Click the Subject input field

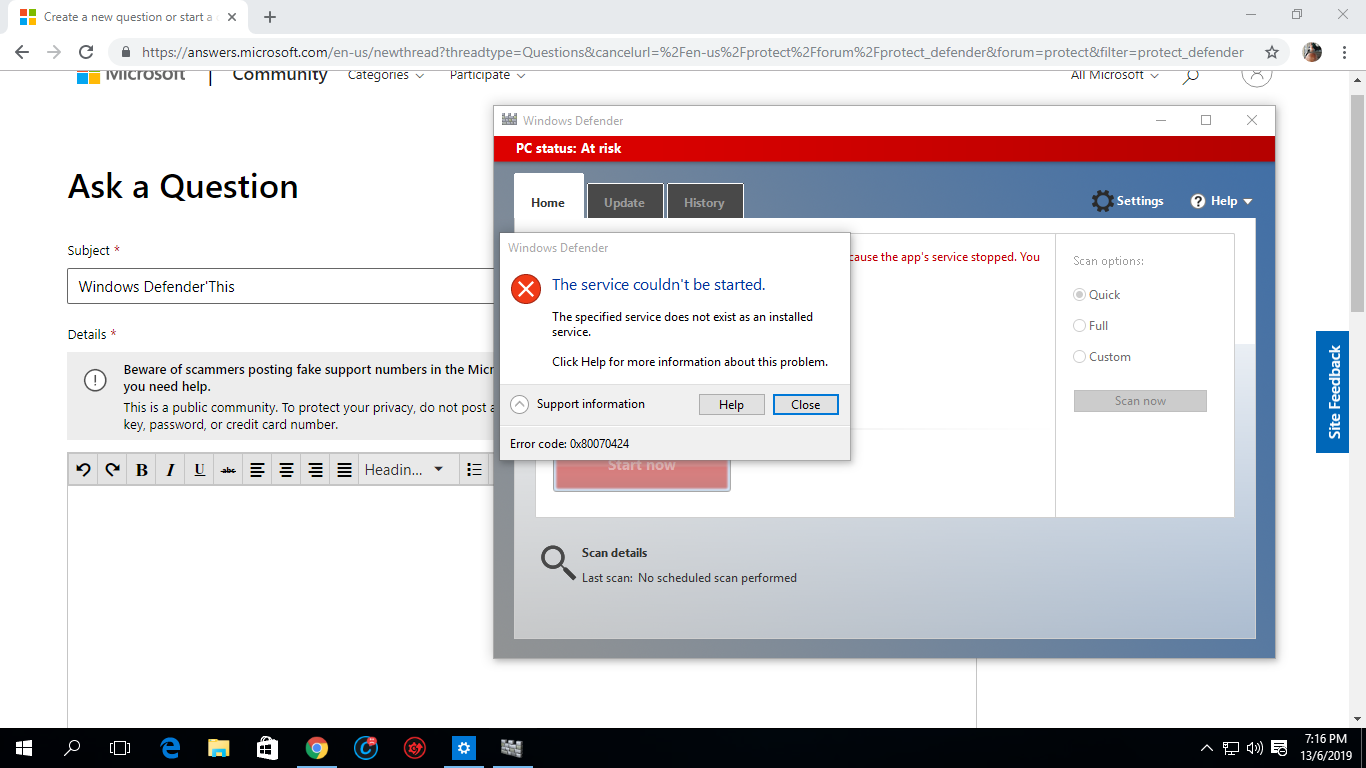(x=281, y=286)
